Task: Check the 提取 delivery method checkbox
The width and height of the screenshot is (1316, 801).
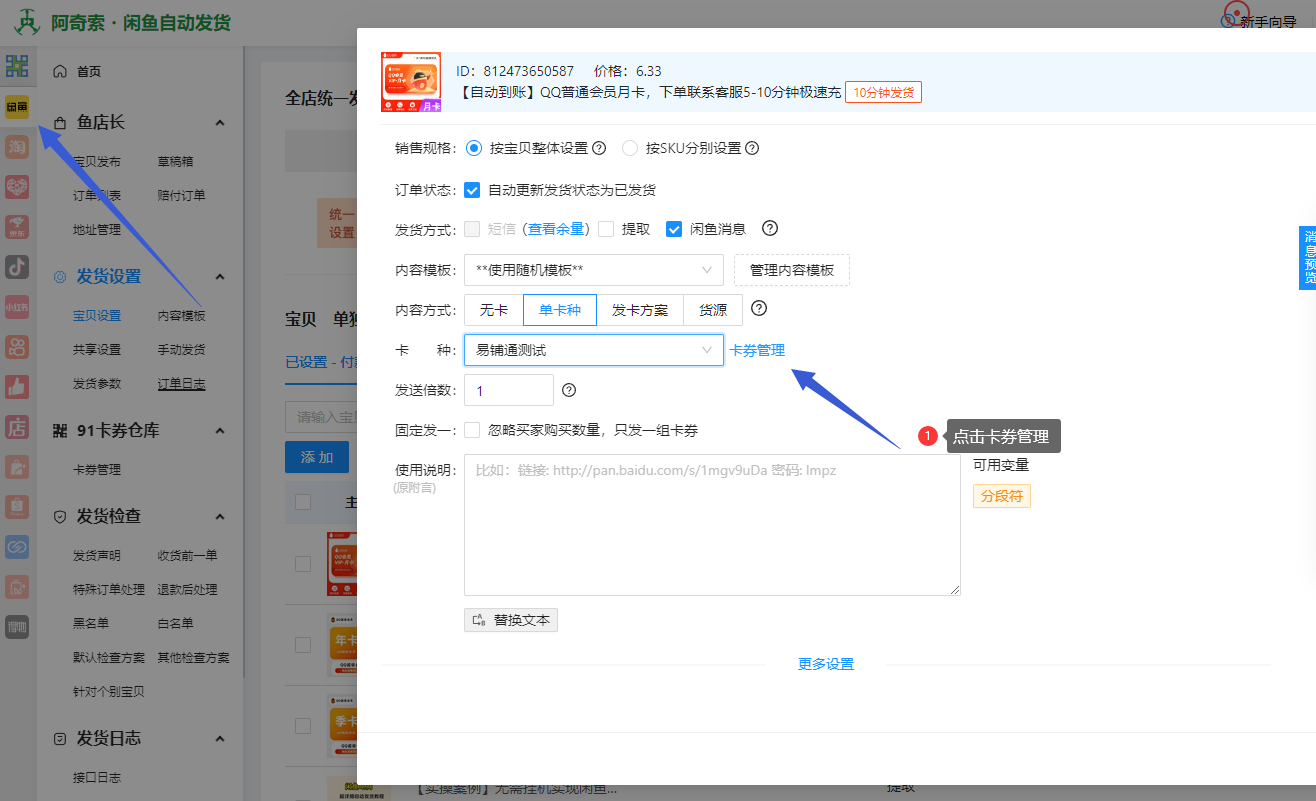Action: pyautogui.click(x=606, y=229)
